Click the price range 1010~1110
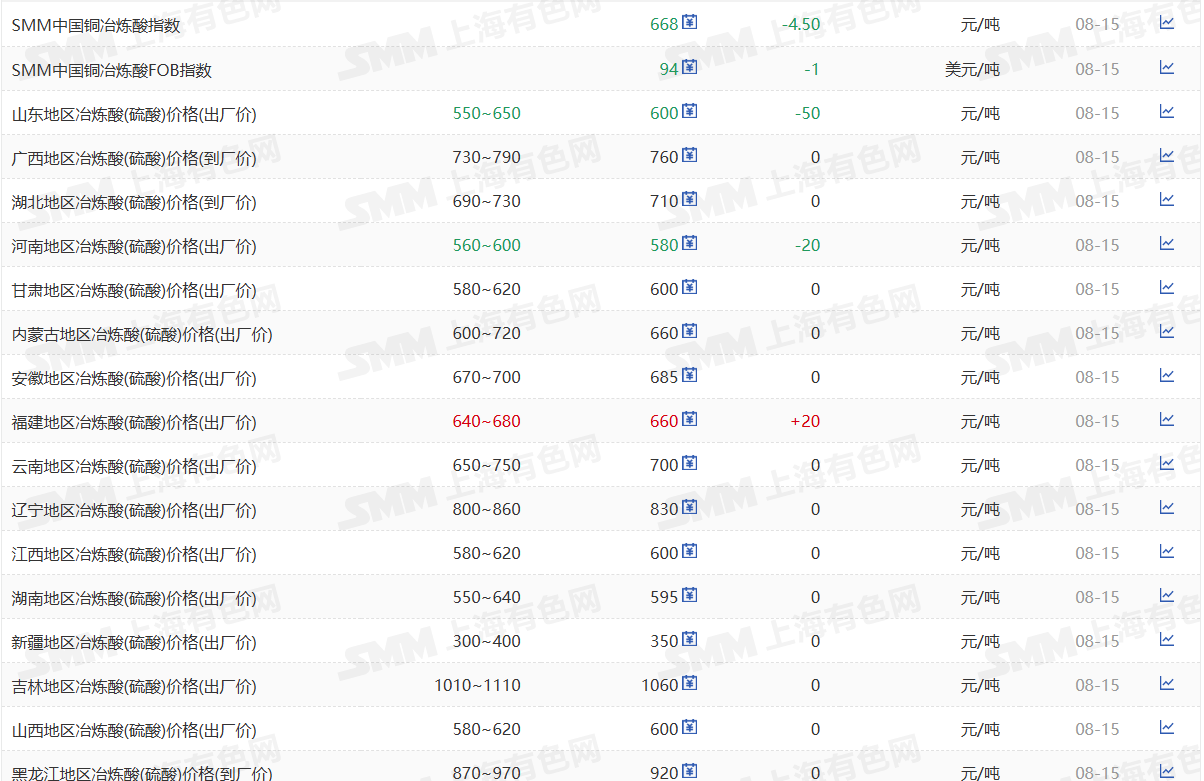This screenshot has height=781, width=1204. [478, 685]
